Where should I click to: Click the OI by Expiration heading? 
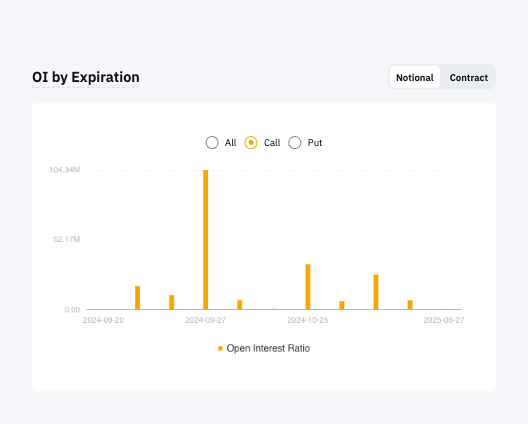[x=86, y=77]
